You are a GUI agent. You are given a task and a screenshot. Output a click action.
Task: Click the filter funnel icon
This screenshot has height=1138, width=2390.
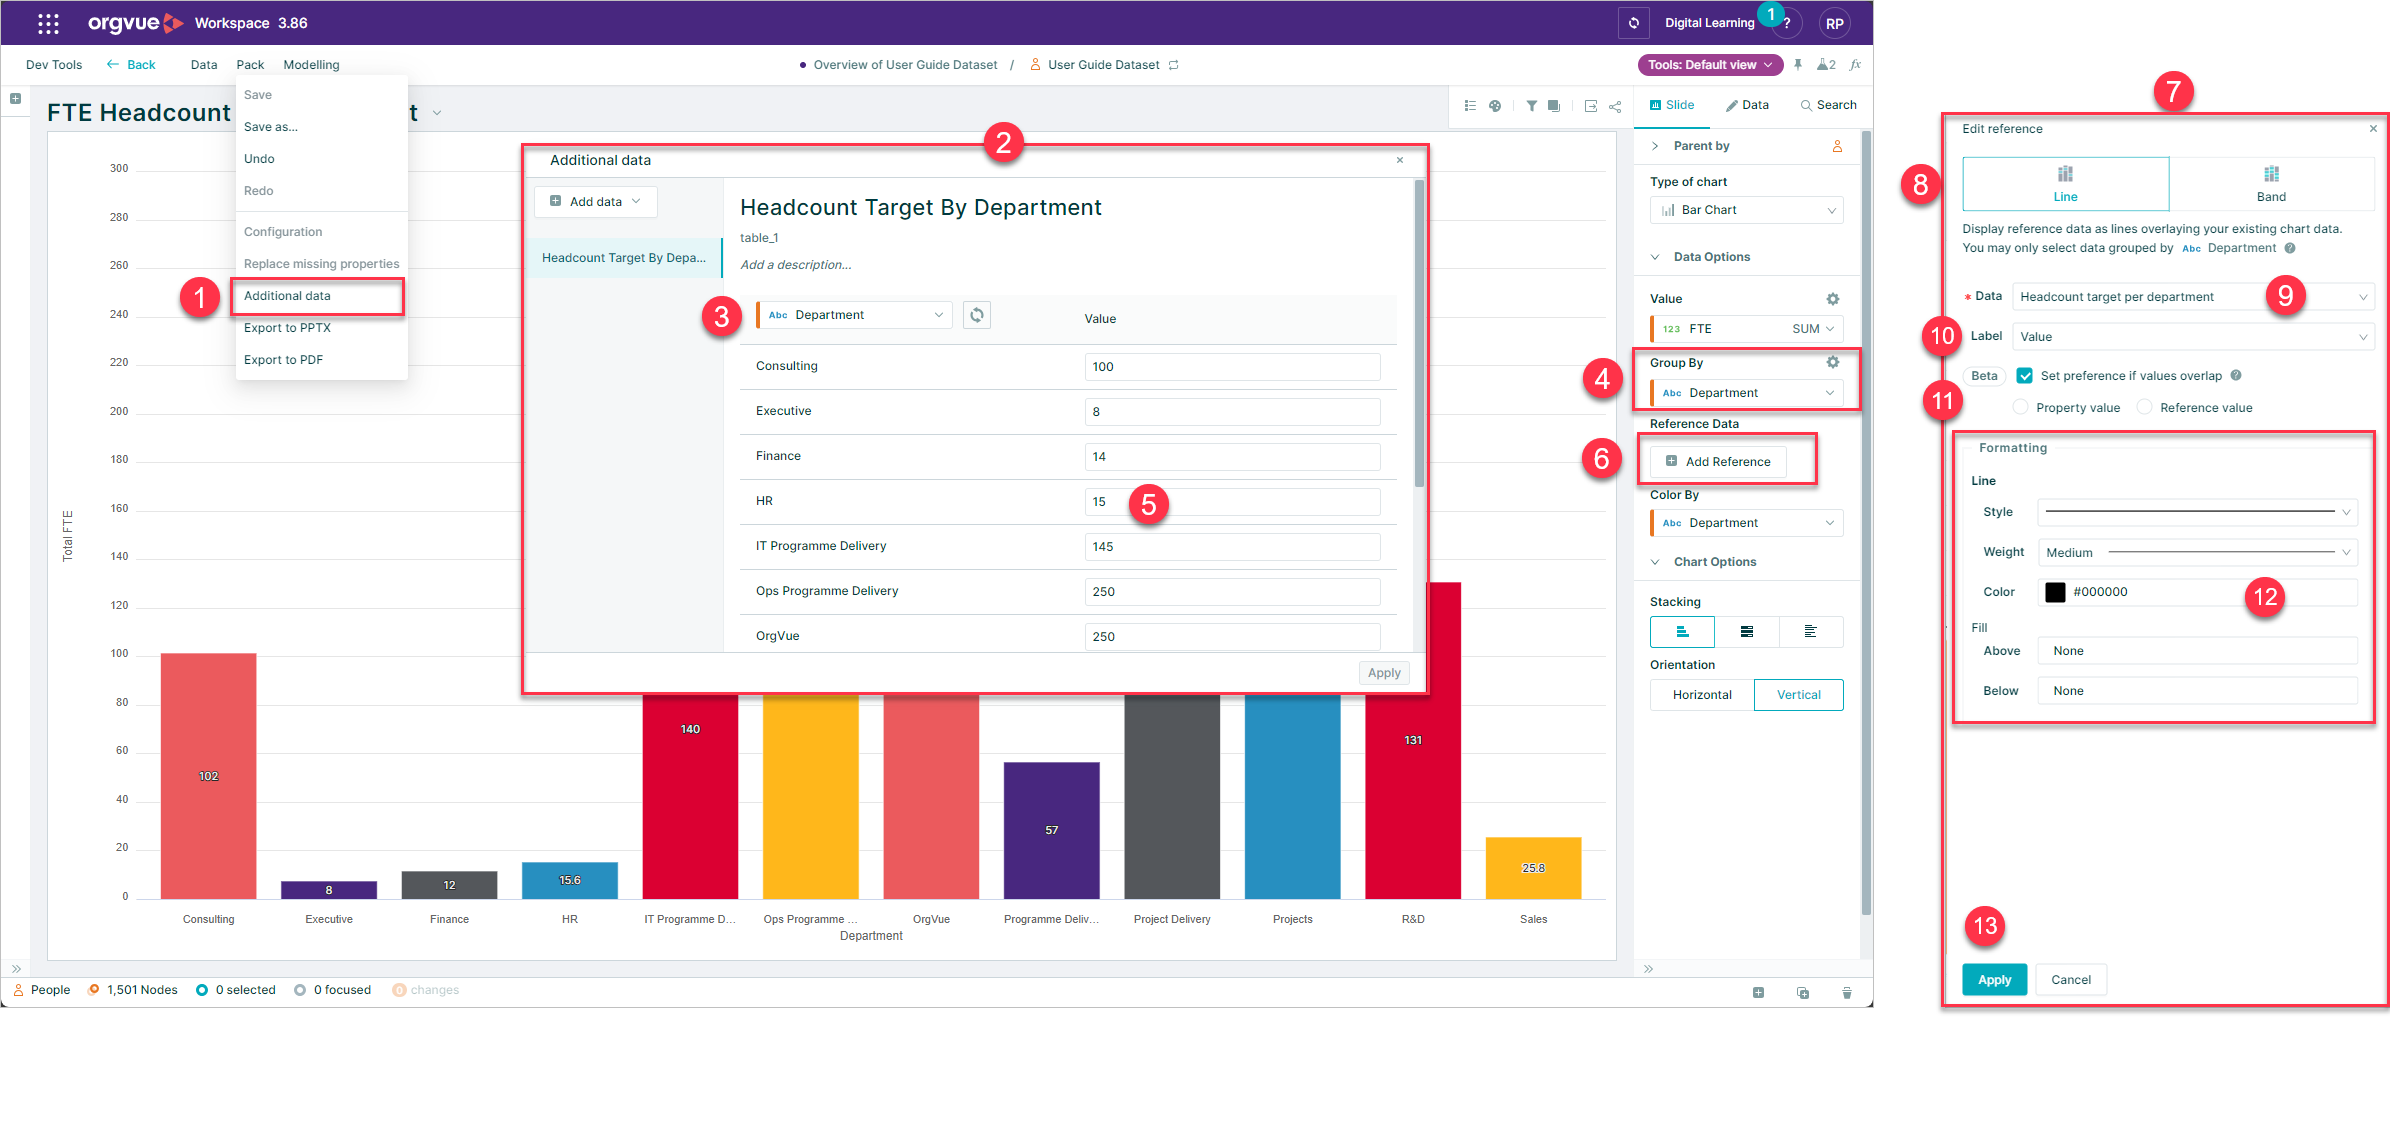(x=1531, y=106)
